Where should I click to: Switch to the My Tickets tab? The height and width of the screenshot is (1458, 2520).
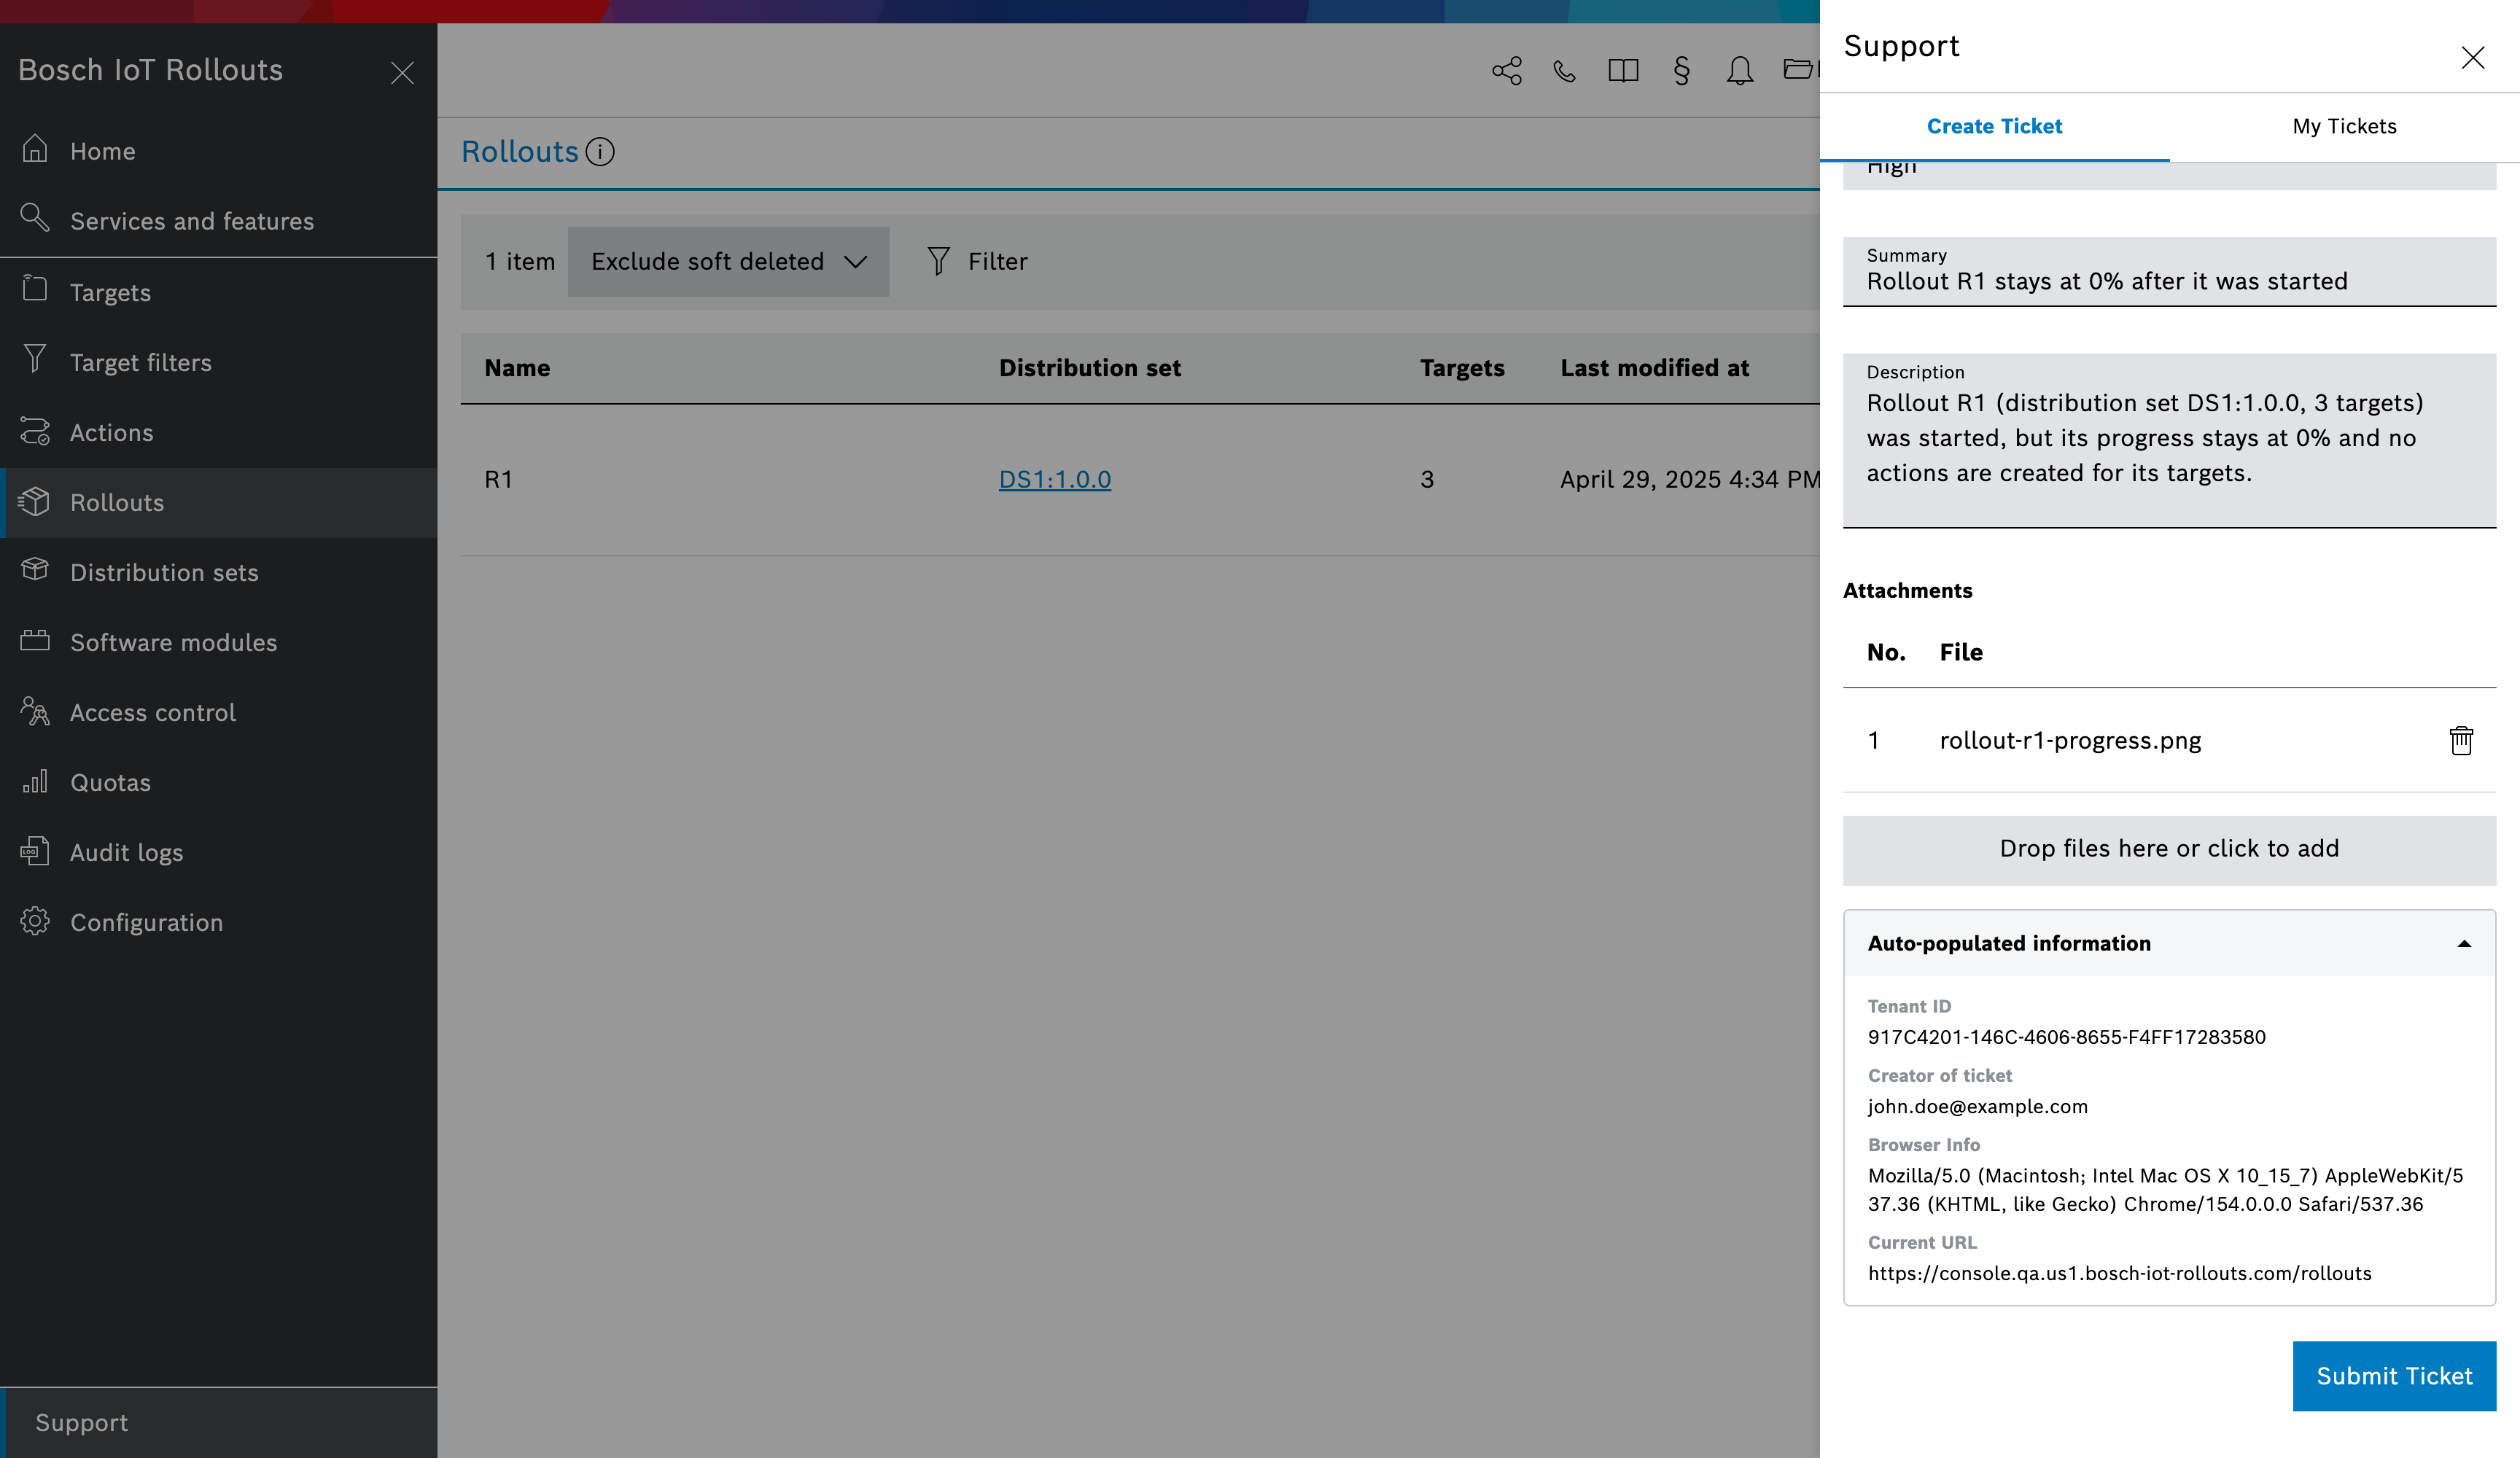coord(2344,126)
